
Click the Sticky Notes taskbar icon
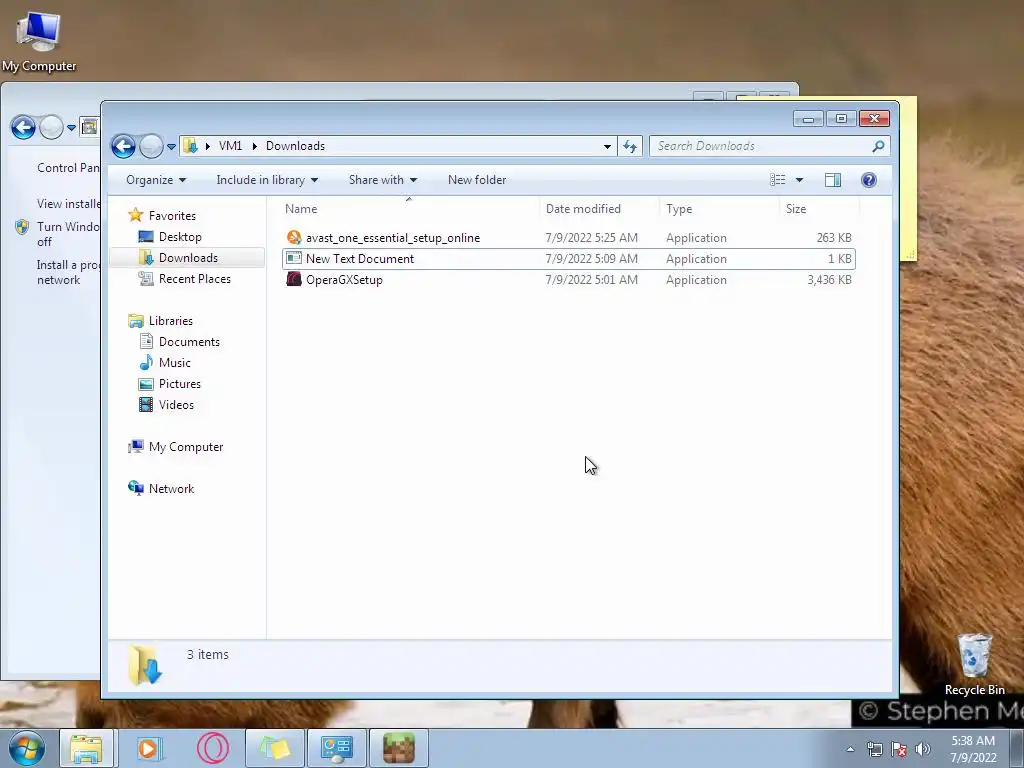tap(275, 748)
